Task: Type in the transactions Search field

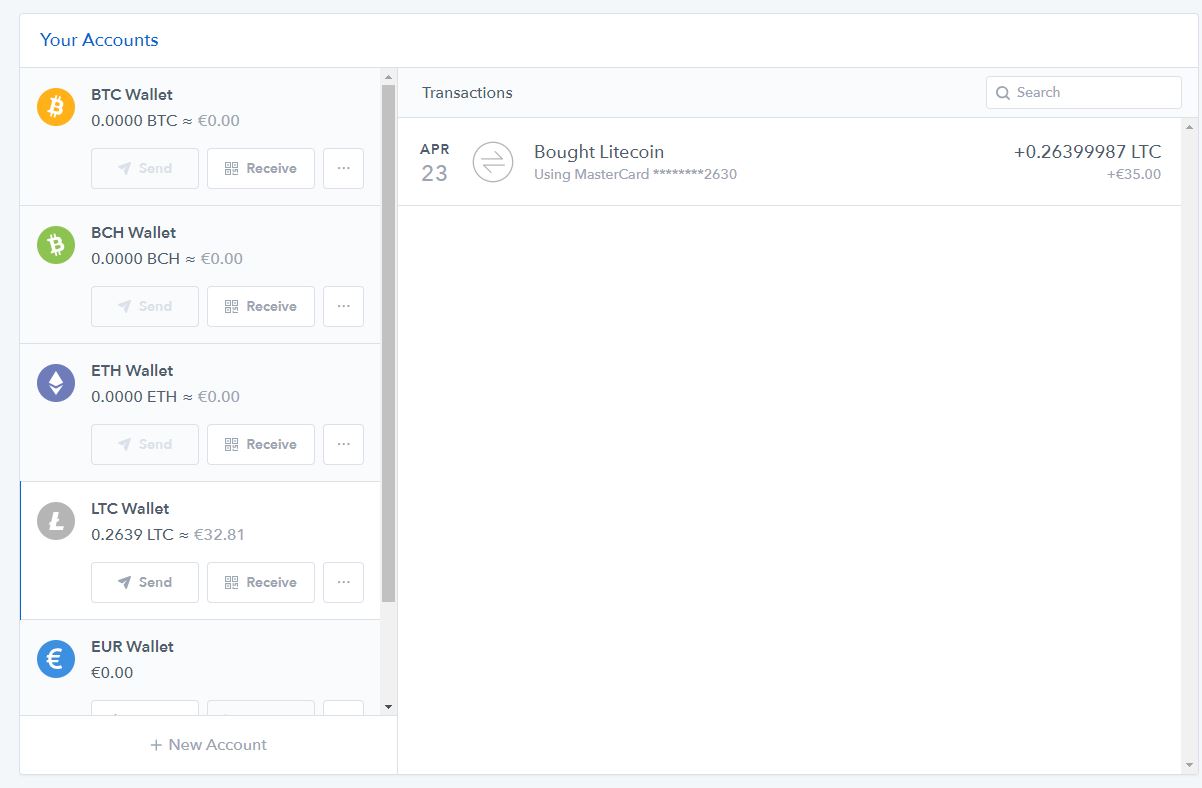Action: point(1094,93)
